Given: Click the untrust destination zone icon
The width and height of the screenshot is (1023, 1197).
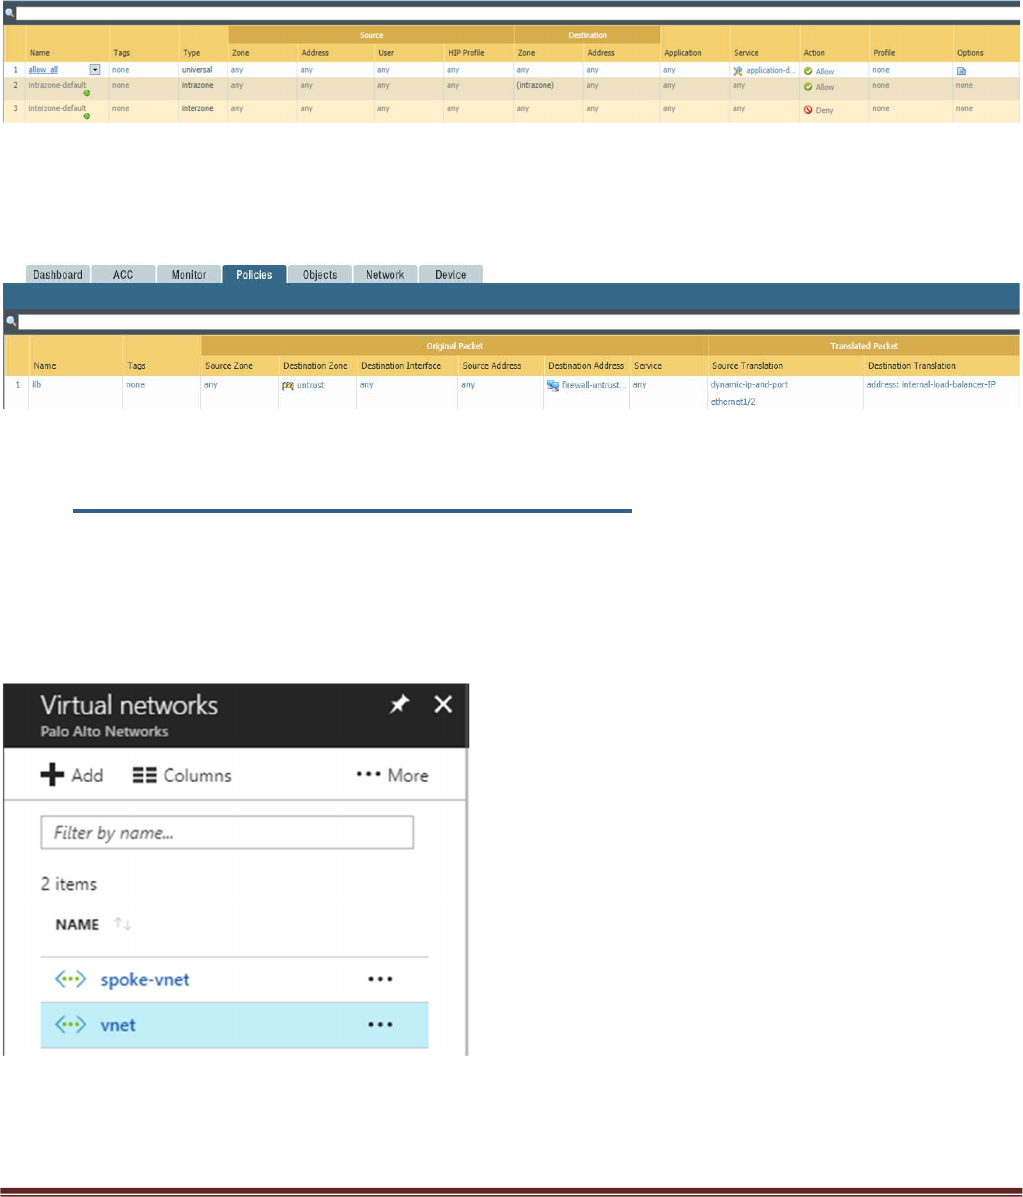Looking at the screenshot, I should click(x=288, y=386).
